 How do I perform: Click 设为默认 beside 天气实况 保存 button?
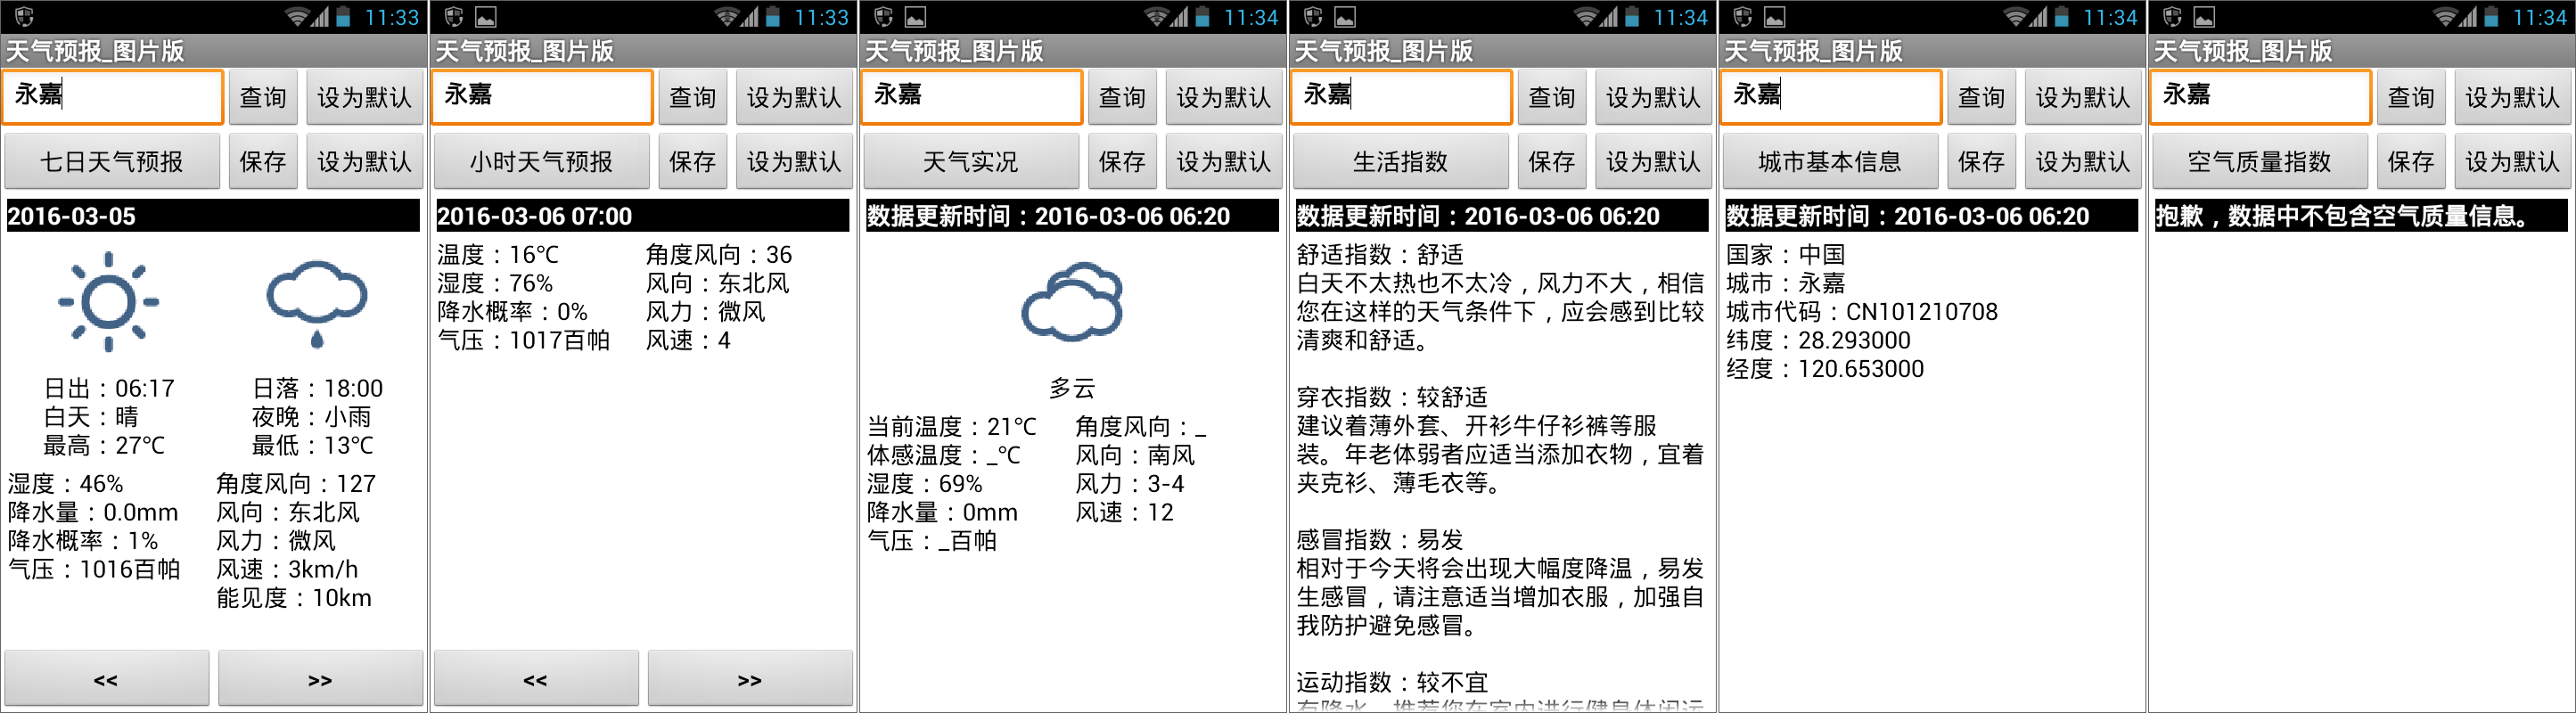1224,161
